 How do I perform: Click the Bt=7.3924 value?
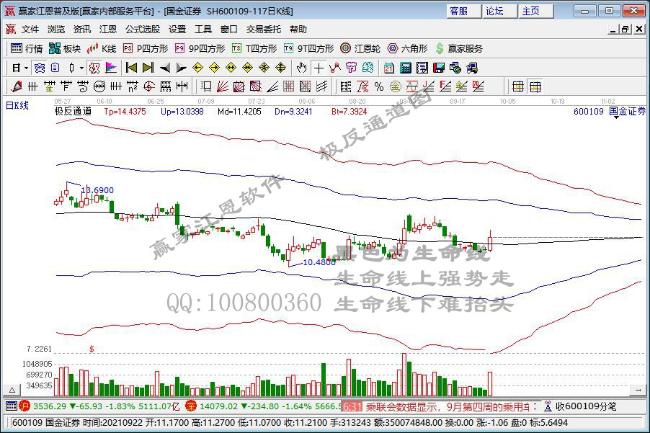(x=349, y=111)
